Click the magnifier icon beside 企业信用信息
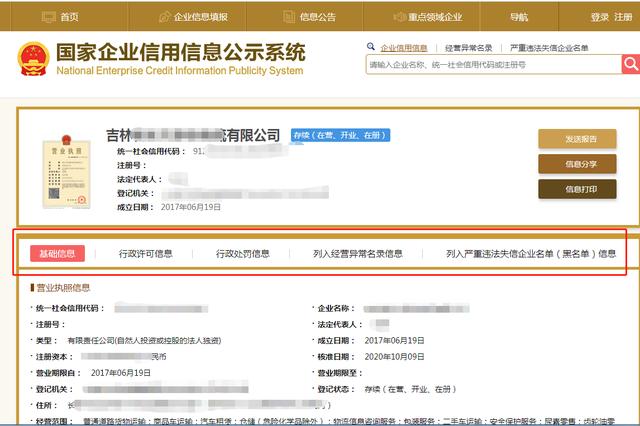The image size is (640, 426). [x=371, y=47]
